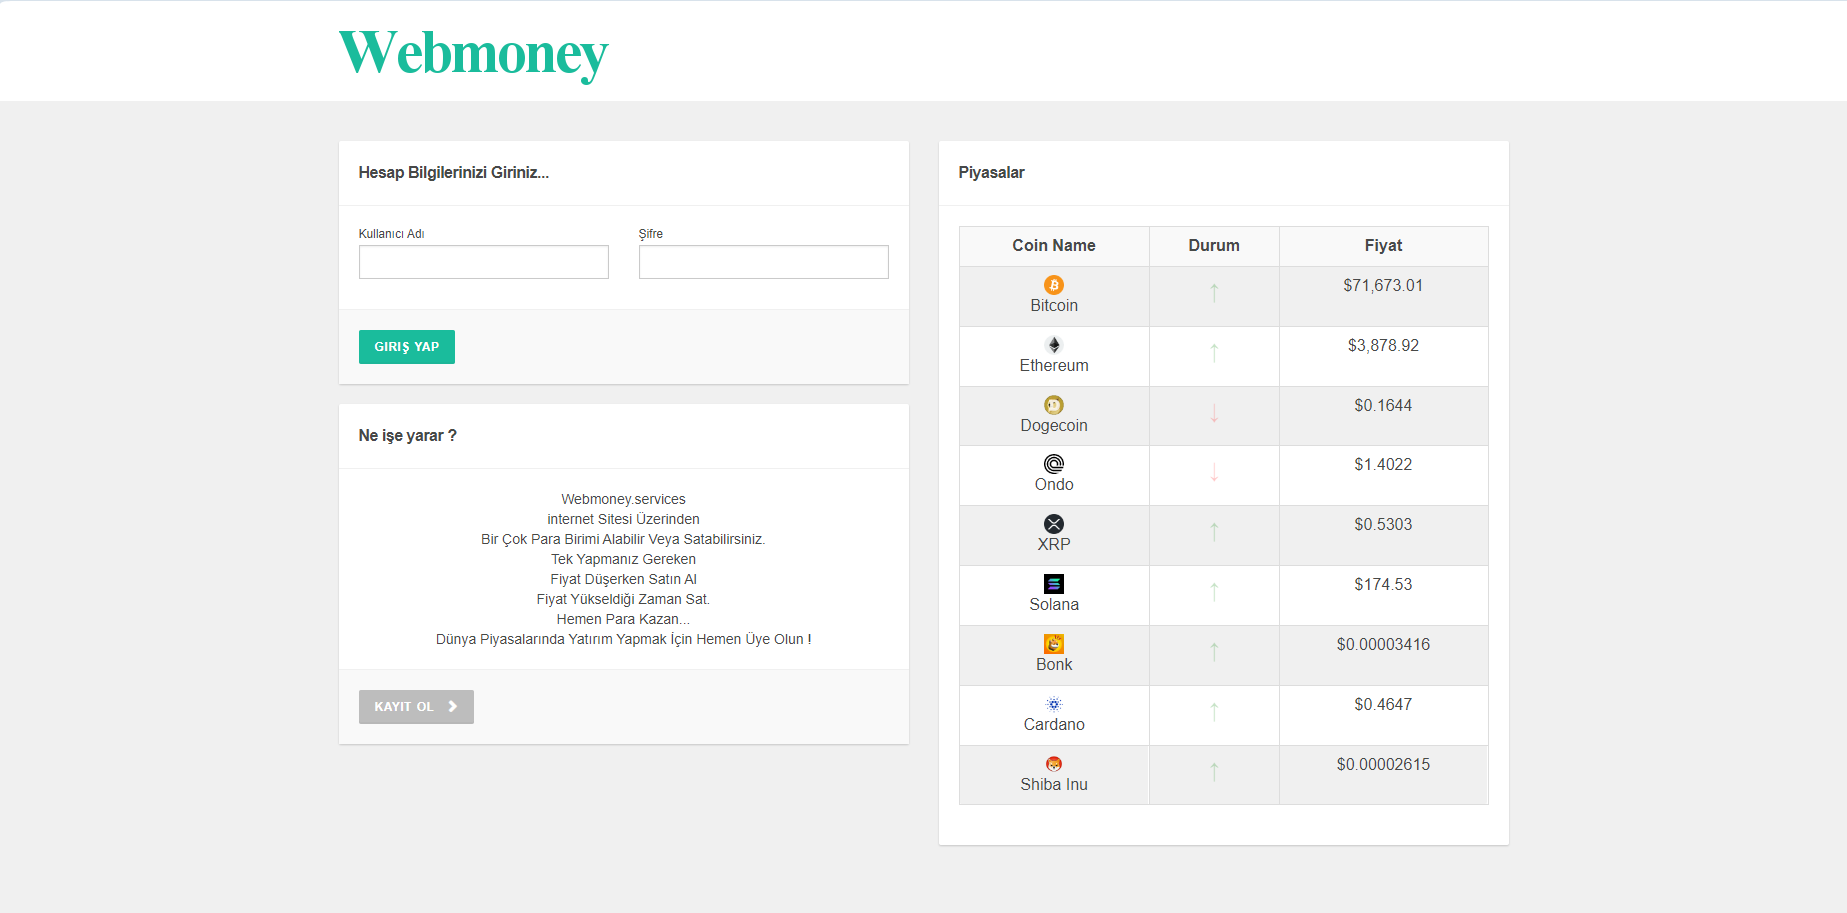Click Shiba Inu's green up arrow
Image resolution: width=1847 pixels, height=913 pixels.
(x=1214, y=772)
